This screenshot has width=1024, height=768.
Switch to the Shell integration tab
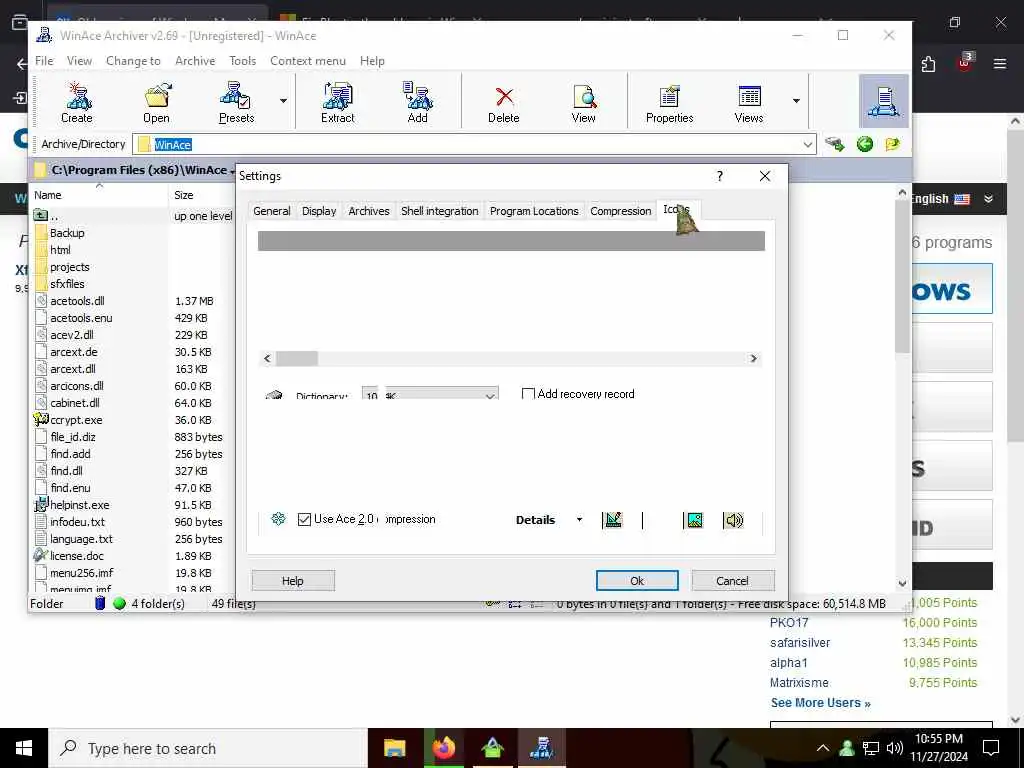(x=440, y=211)
